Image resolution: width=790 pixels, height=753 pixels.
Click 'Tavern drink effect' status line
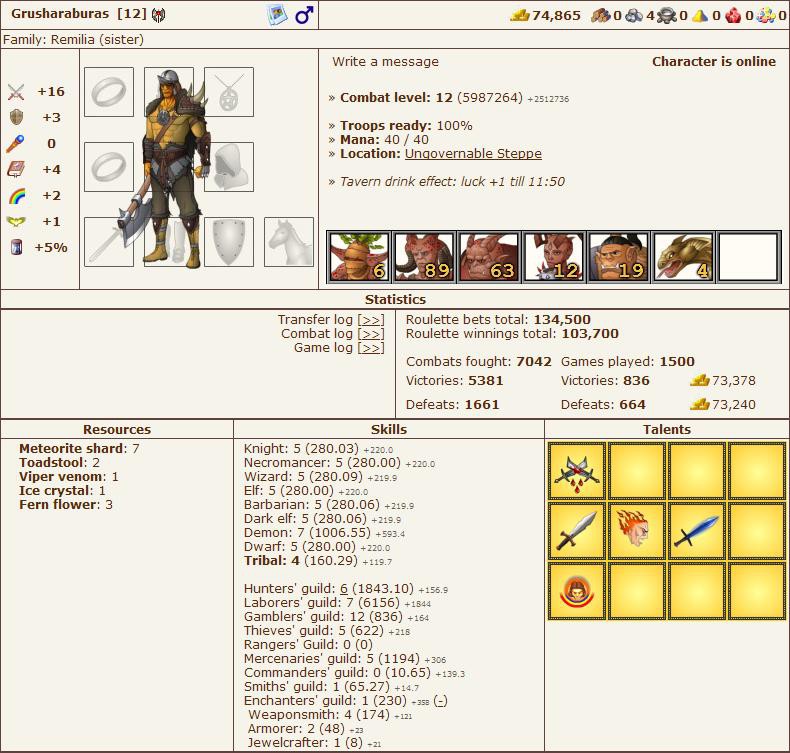pos(452,182)
